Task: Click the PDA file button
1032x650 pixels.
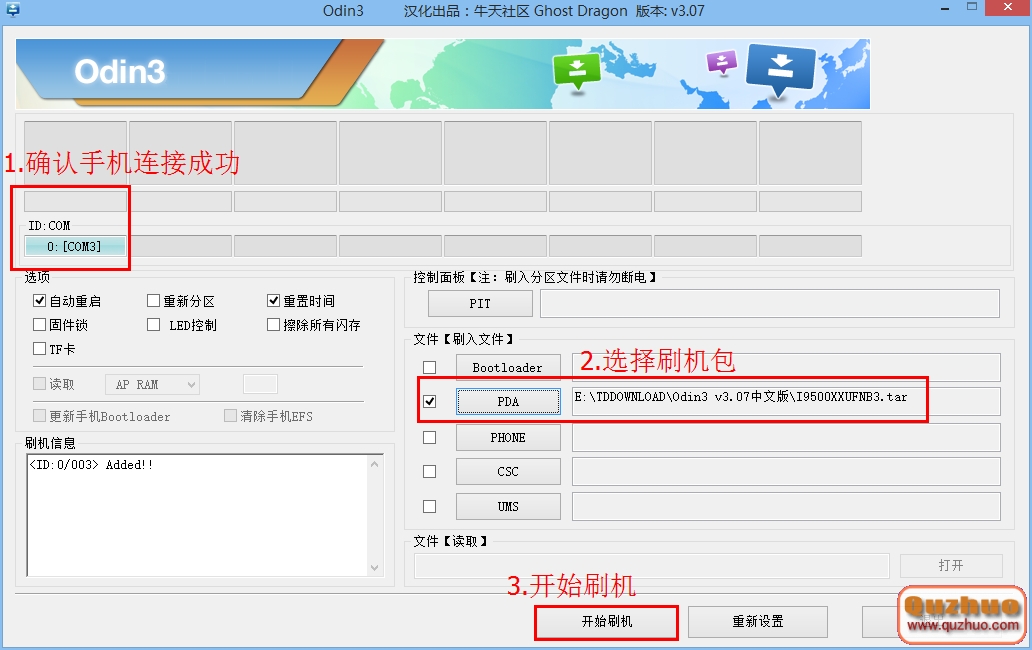Action: 508,401
